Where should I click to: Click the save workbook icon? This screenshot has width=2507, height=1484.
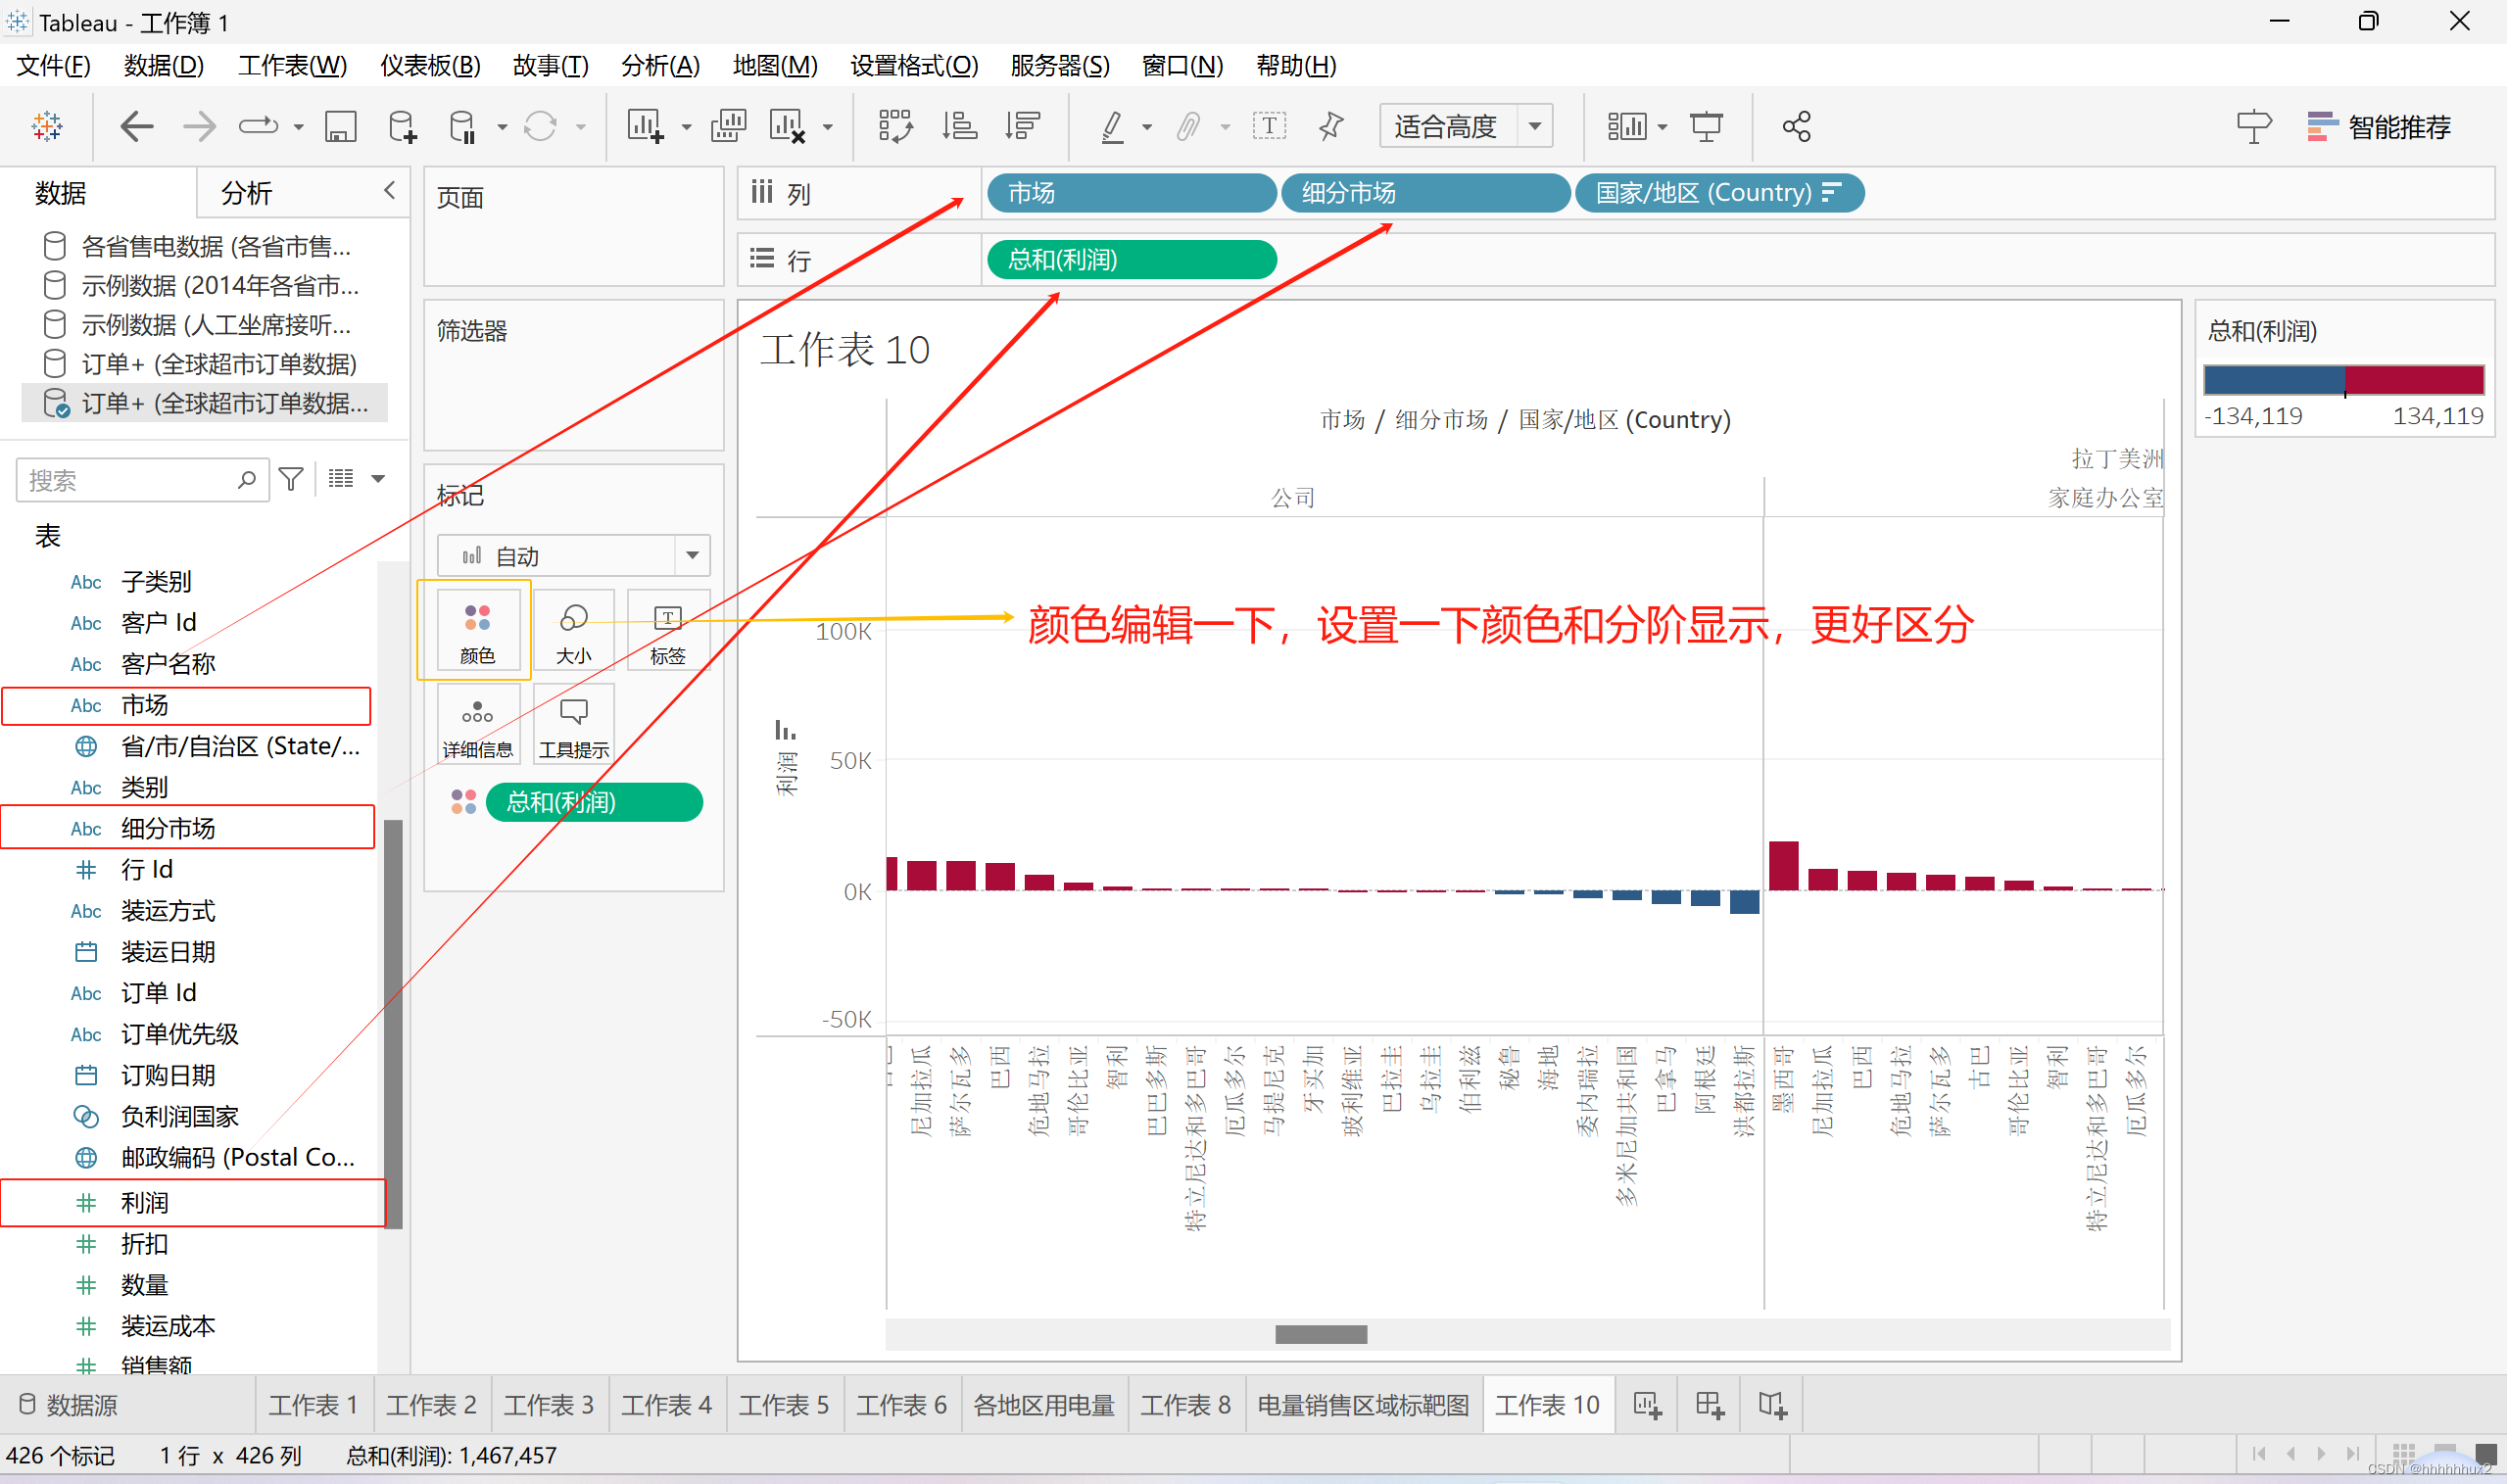click(x=340, y=127)
